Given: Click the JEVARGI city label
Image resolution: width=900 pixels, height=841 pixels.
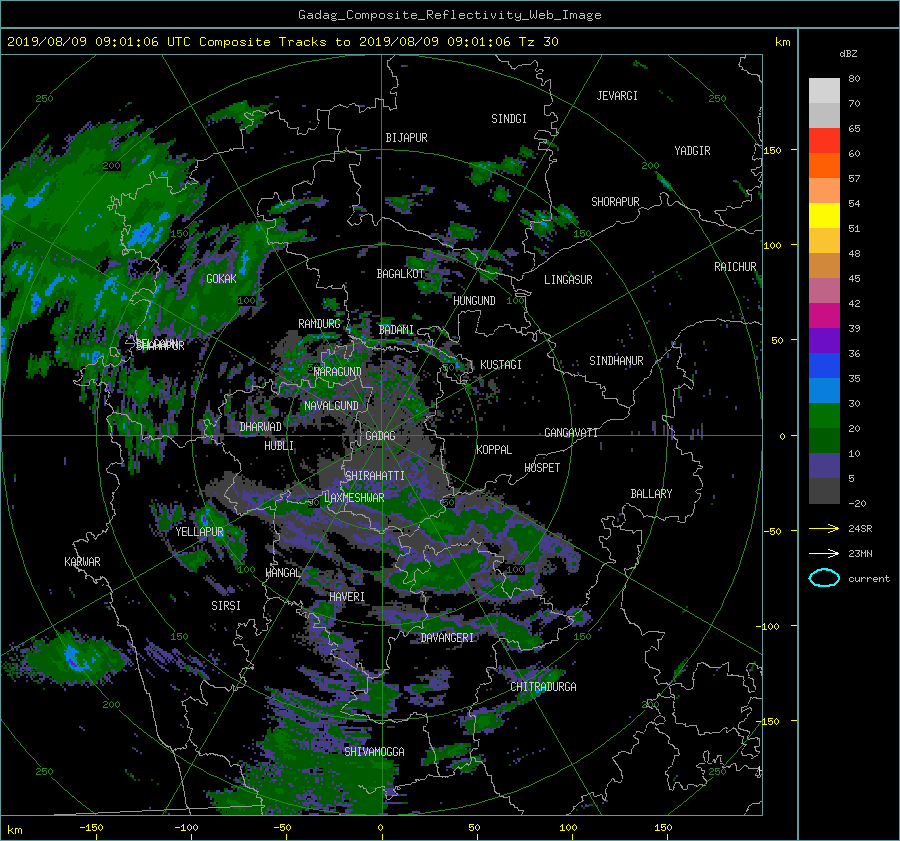Looking at the screenshot, I should 617,96.
